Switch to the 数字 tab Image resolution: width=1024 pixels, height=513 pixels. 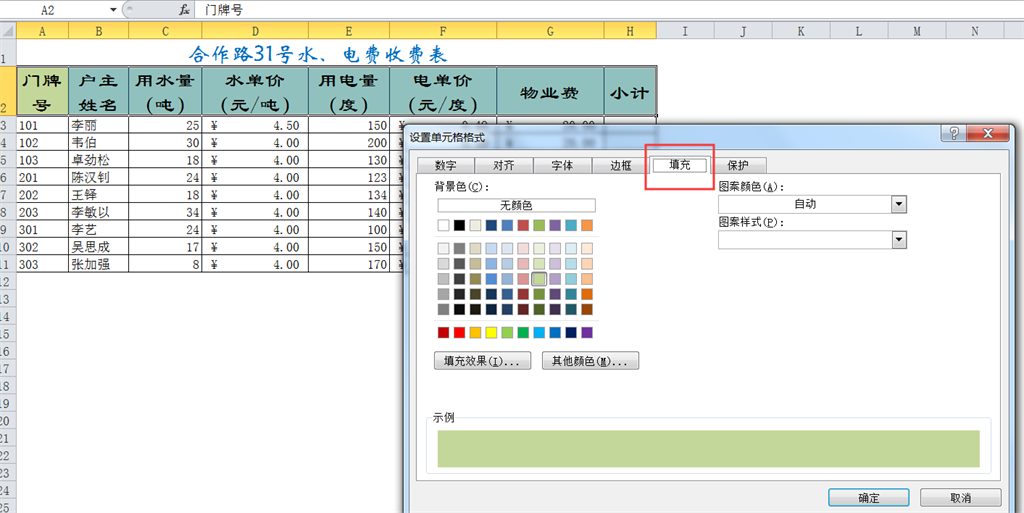445,166
